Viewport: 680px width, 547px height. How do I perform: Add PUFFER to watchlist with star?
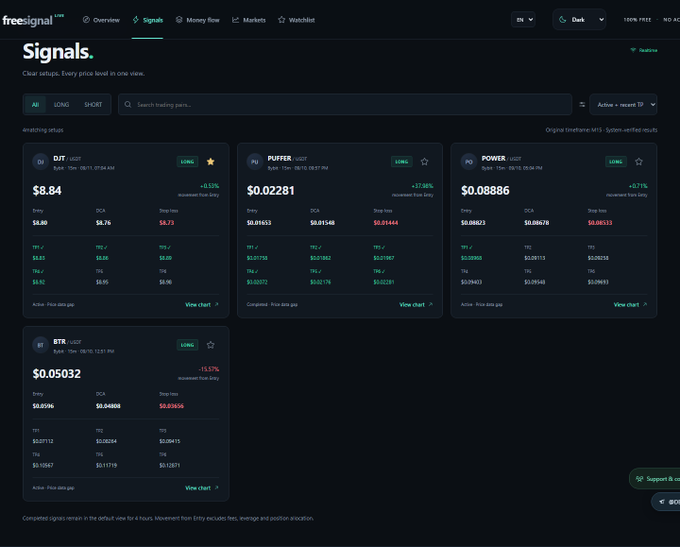click(x=425, y=162)
